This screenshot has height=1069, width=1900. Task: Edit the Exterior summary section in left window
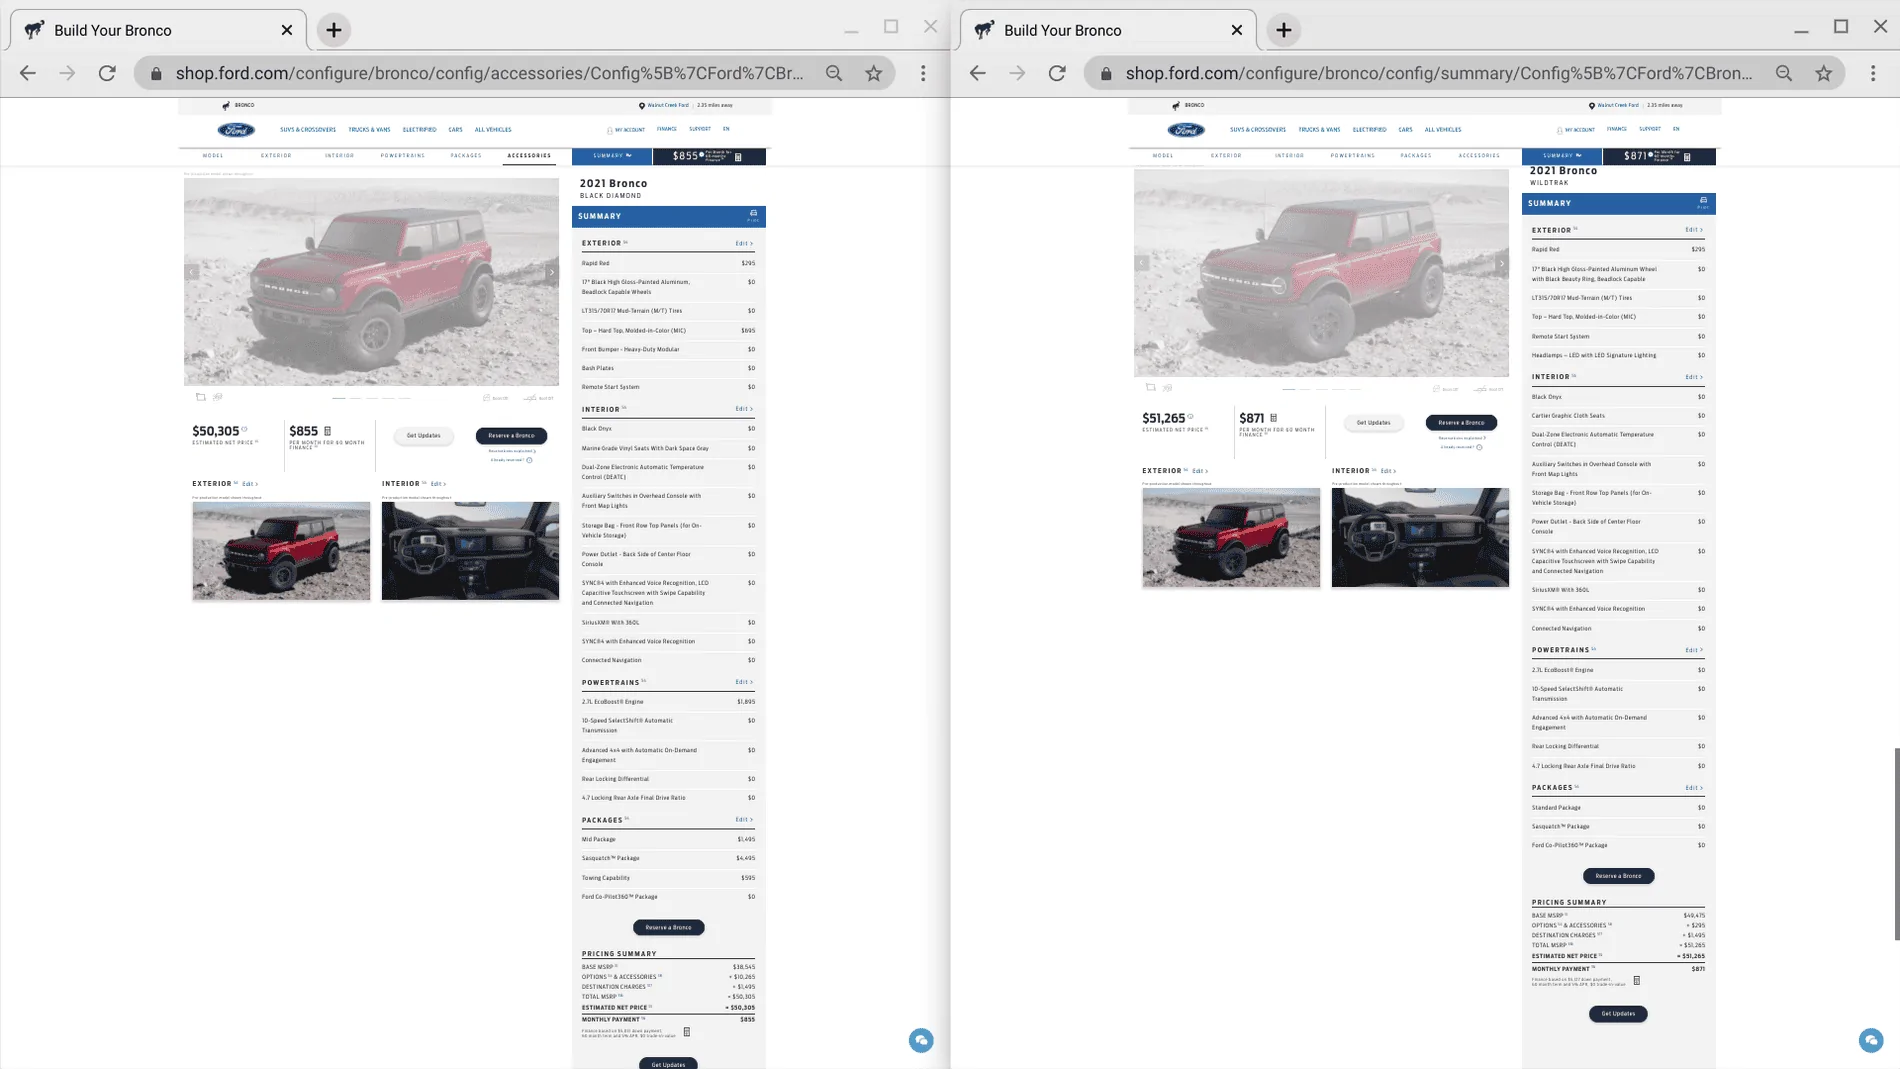point(744,243)
